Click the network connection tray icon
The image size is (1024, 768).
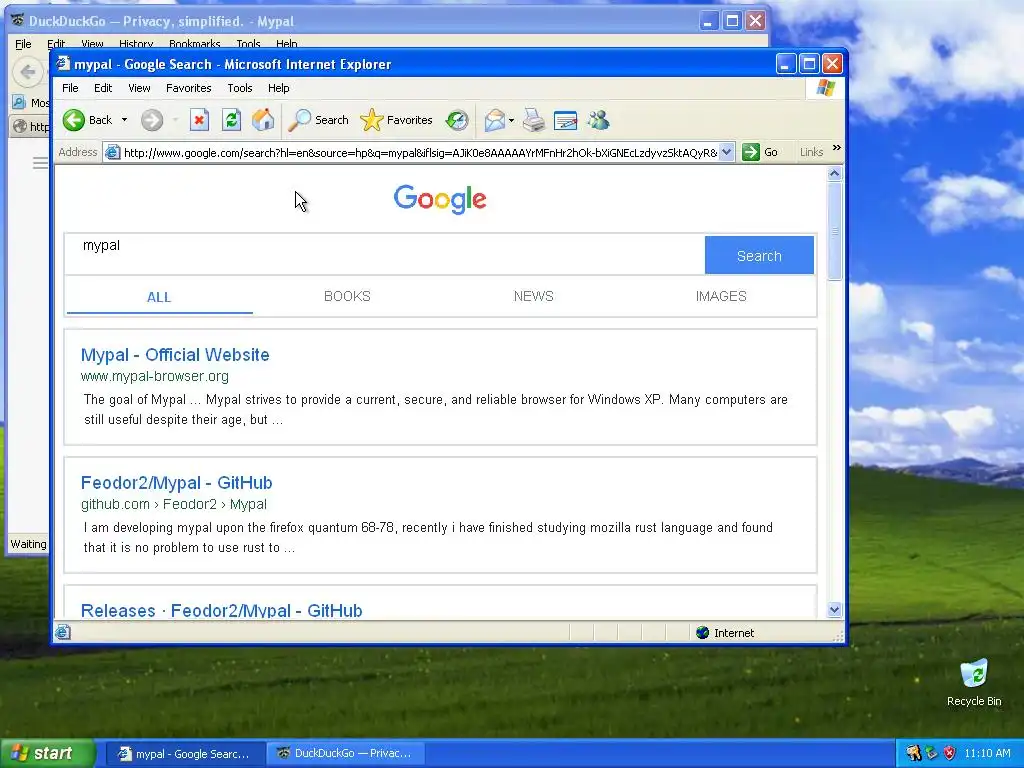931,753
